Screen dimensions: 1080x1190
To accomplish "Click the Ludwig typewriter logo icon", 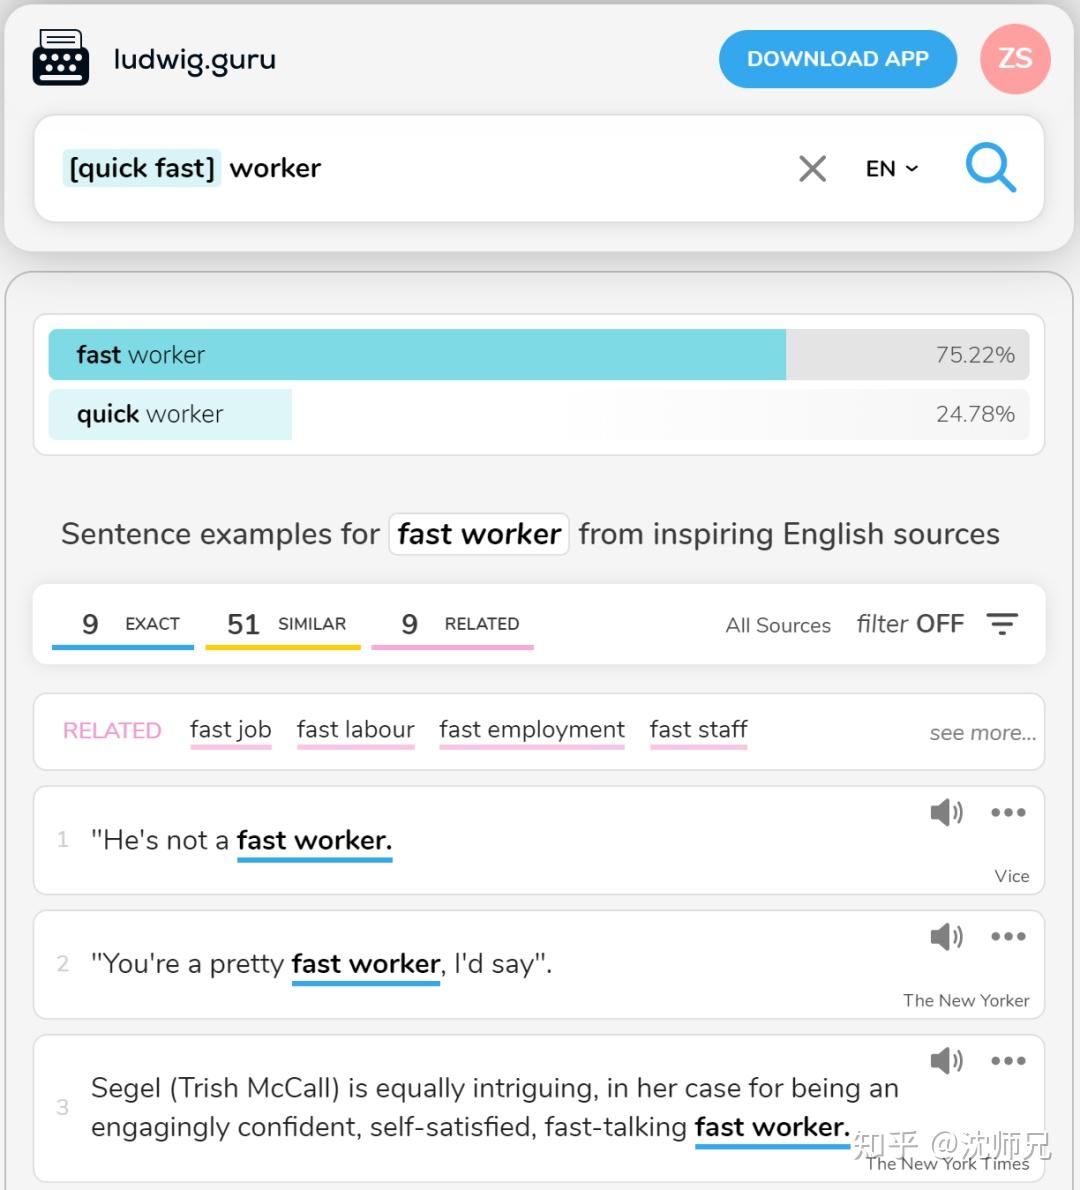I will click(x=61, y=58).
